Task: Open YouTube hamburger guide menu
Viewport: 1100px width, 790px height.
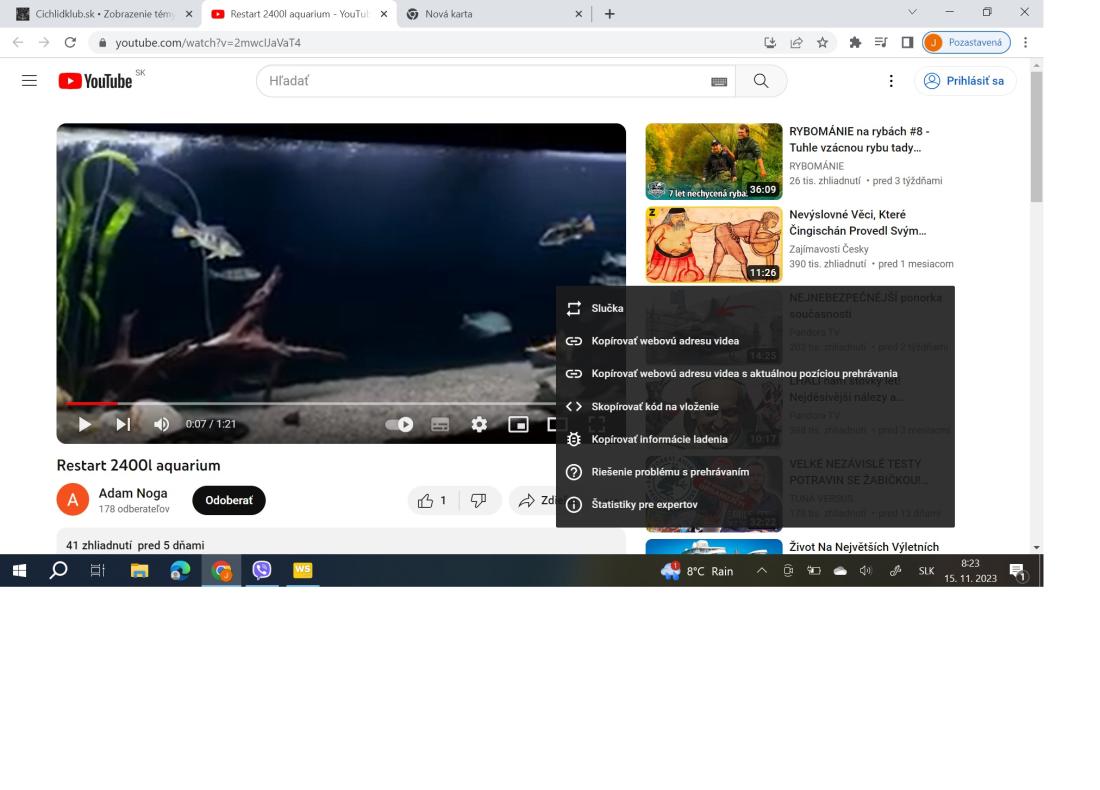Action: tap(30, 81)
